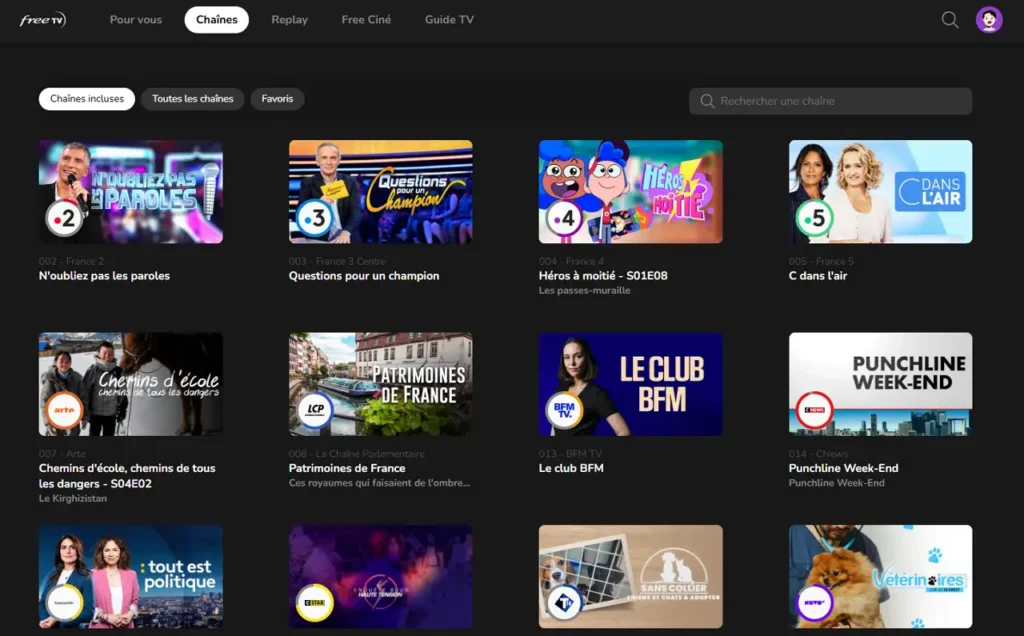Click the France 5 channel logo
The height and width of the screenshot is (636, 1024).
click(x=813, y=217)
